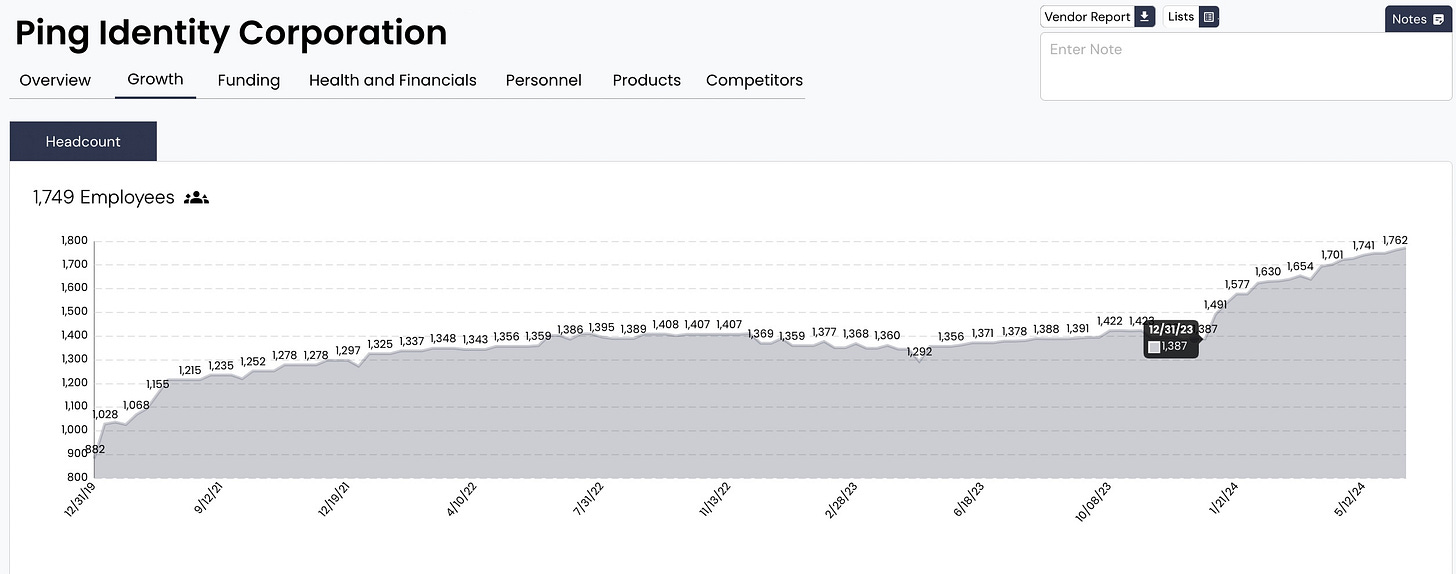Click the 7/31/22 x-axis date
This screenshot has height=574, width=1456.
[x=586, y=499]
